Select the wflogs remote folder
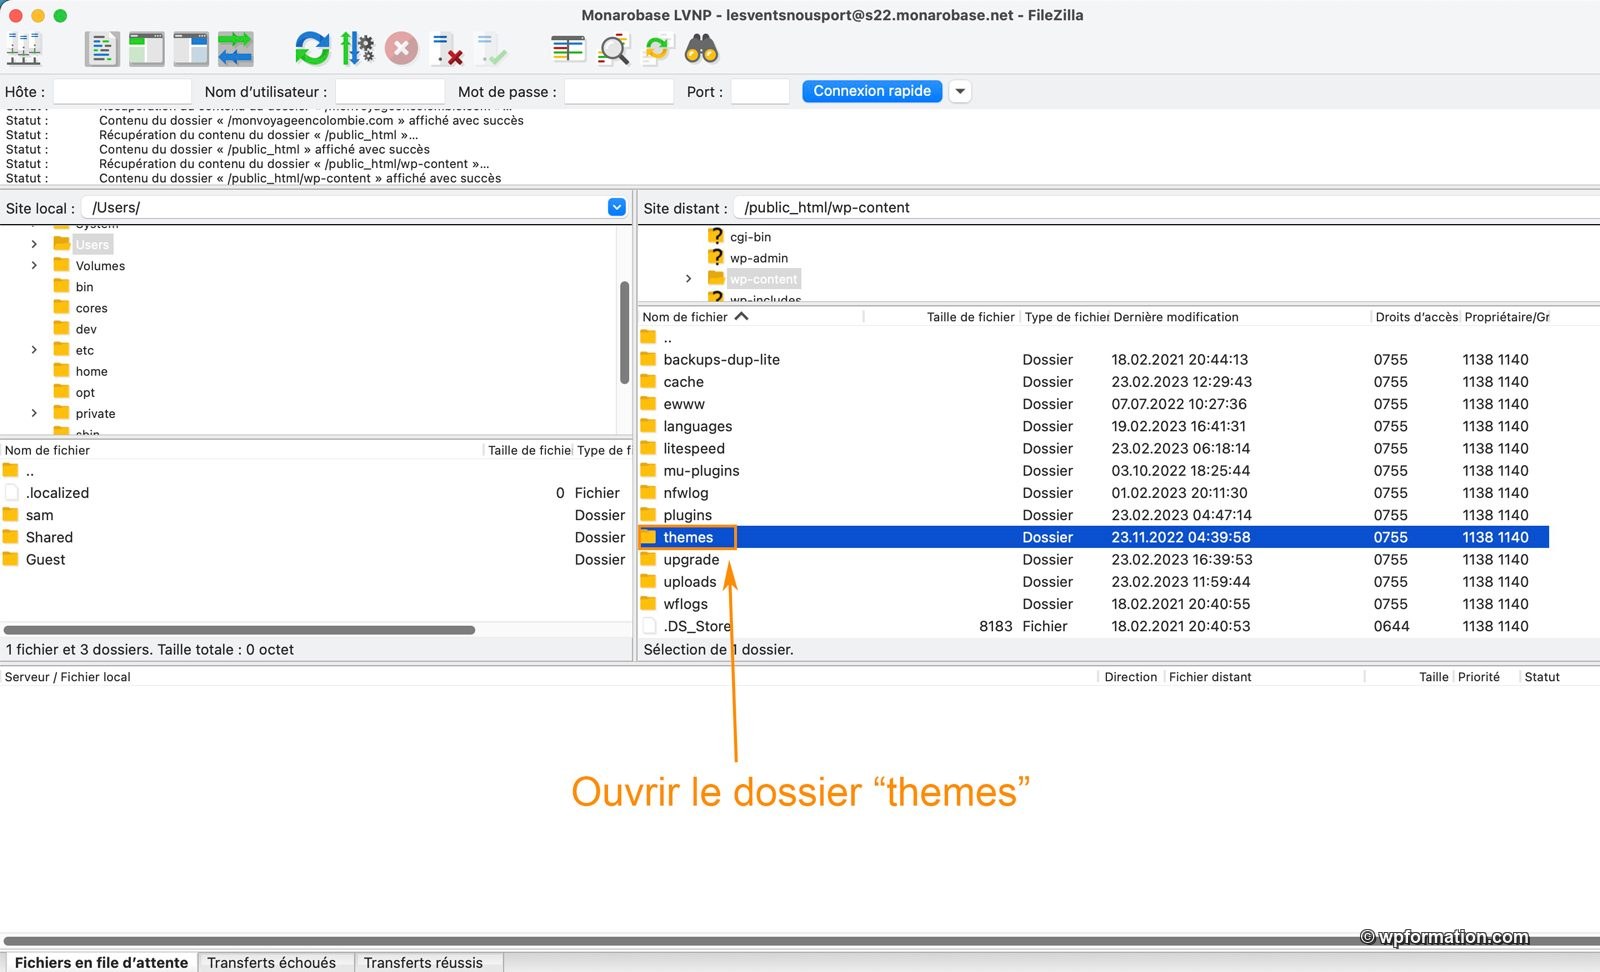 pyautogui.click(x=1094, y=604)
